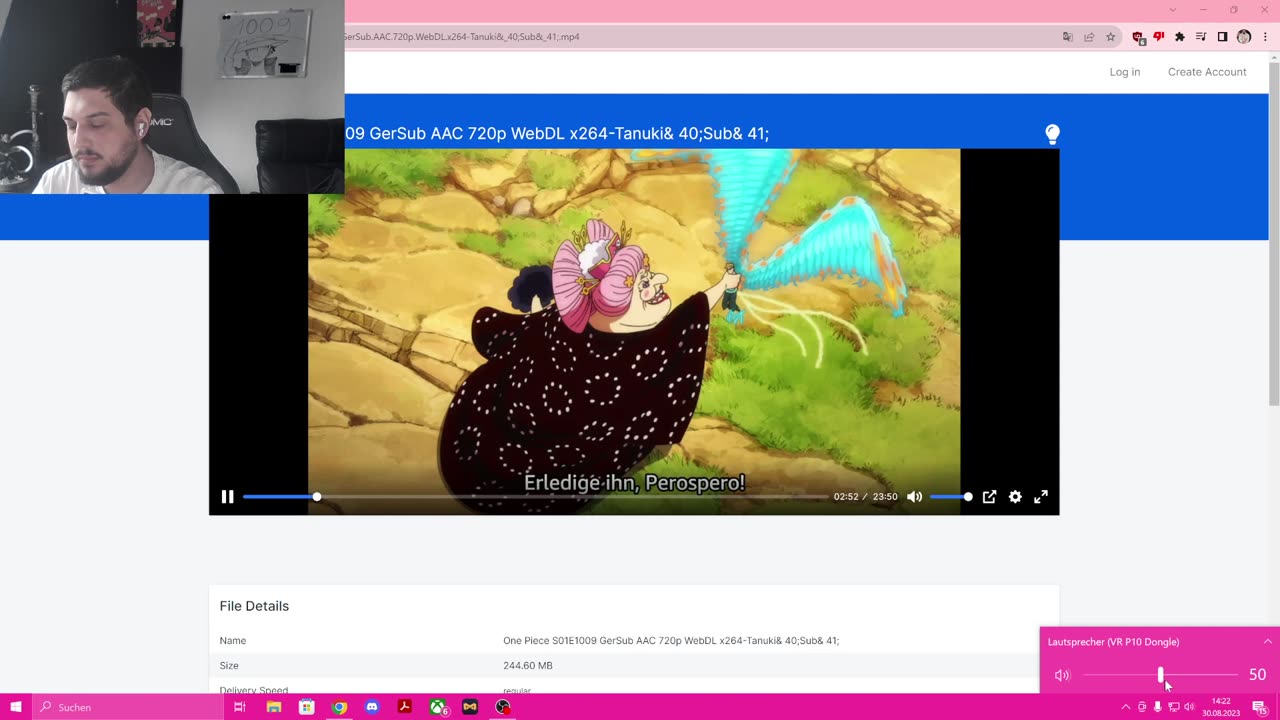This screenshot has width=1280, height=720.
Task: Click the Create Account link
Action: tap(1207, 72)
